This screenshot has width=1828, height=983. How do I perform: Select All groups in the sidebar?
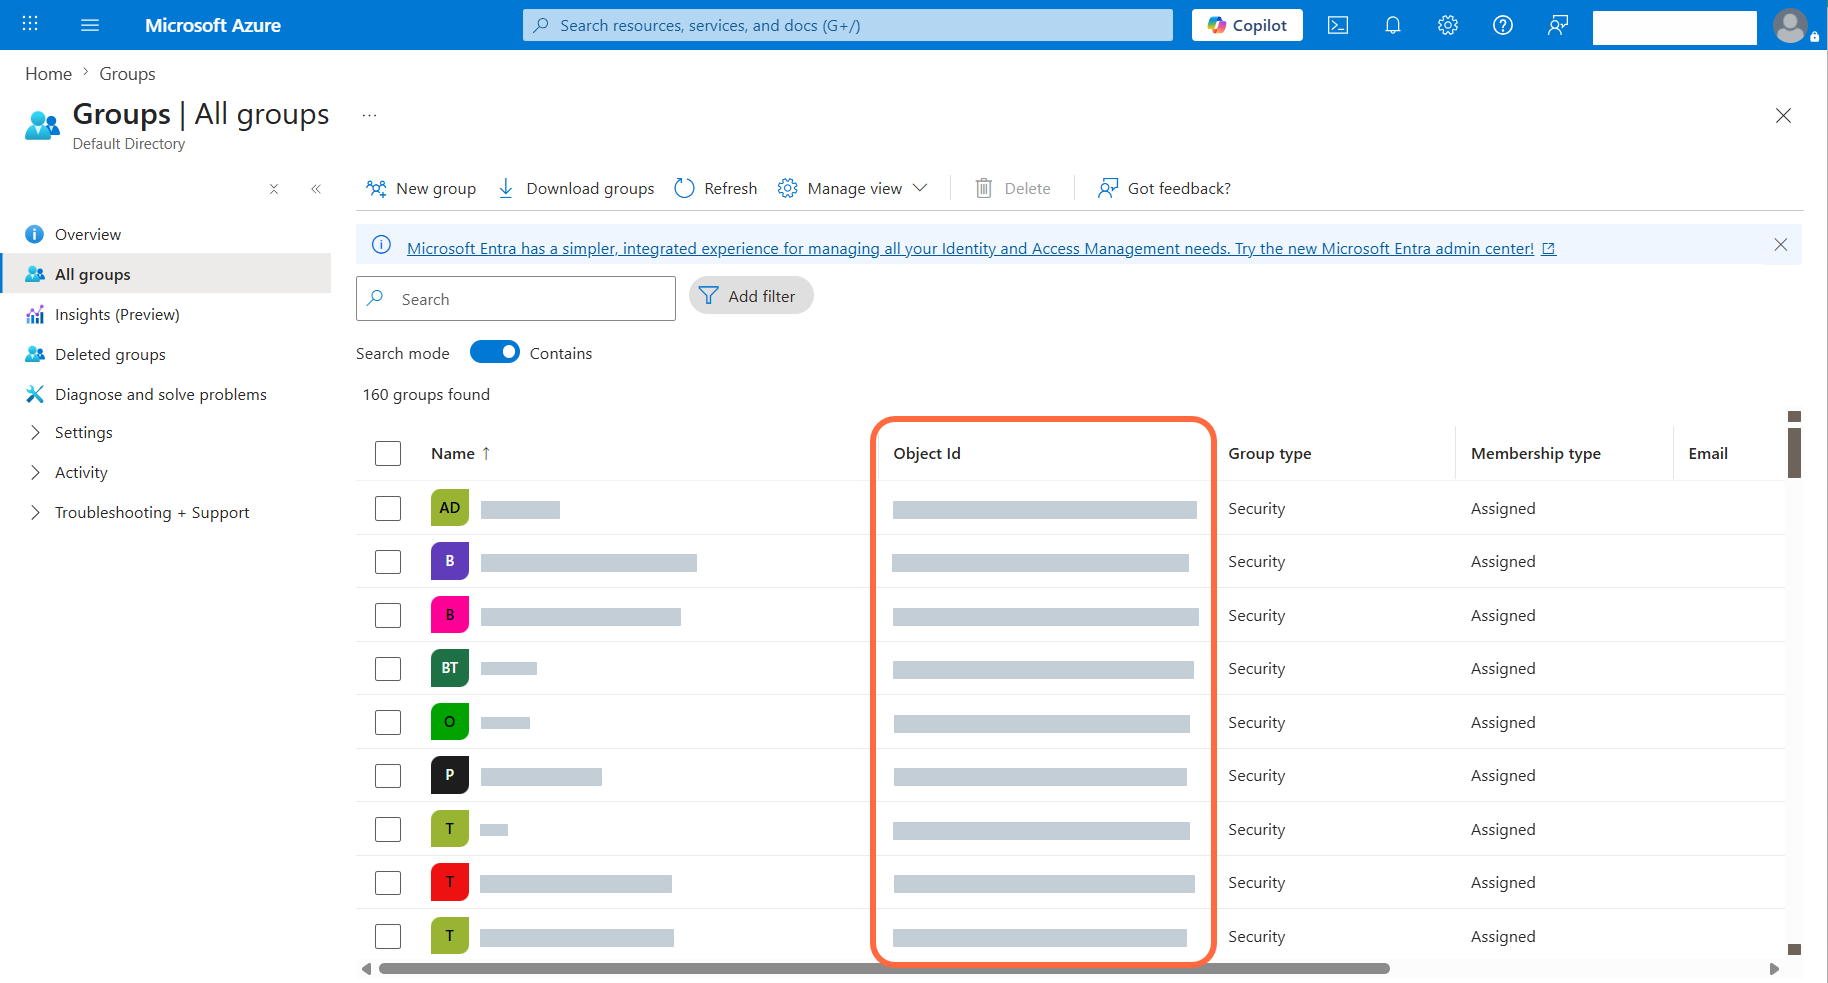167,274
